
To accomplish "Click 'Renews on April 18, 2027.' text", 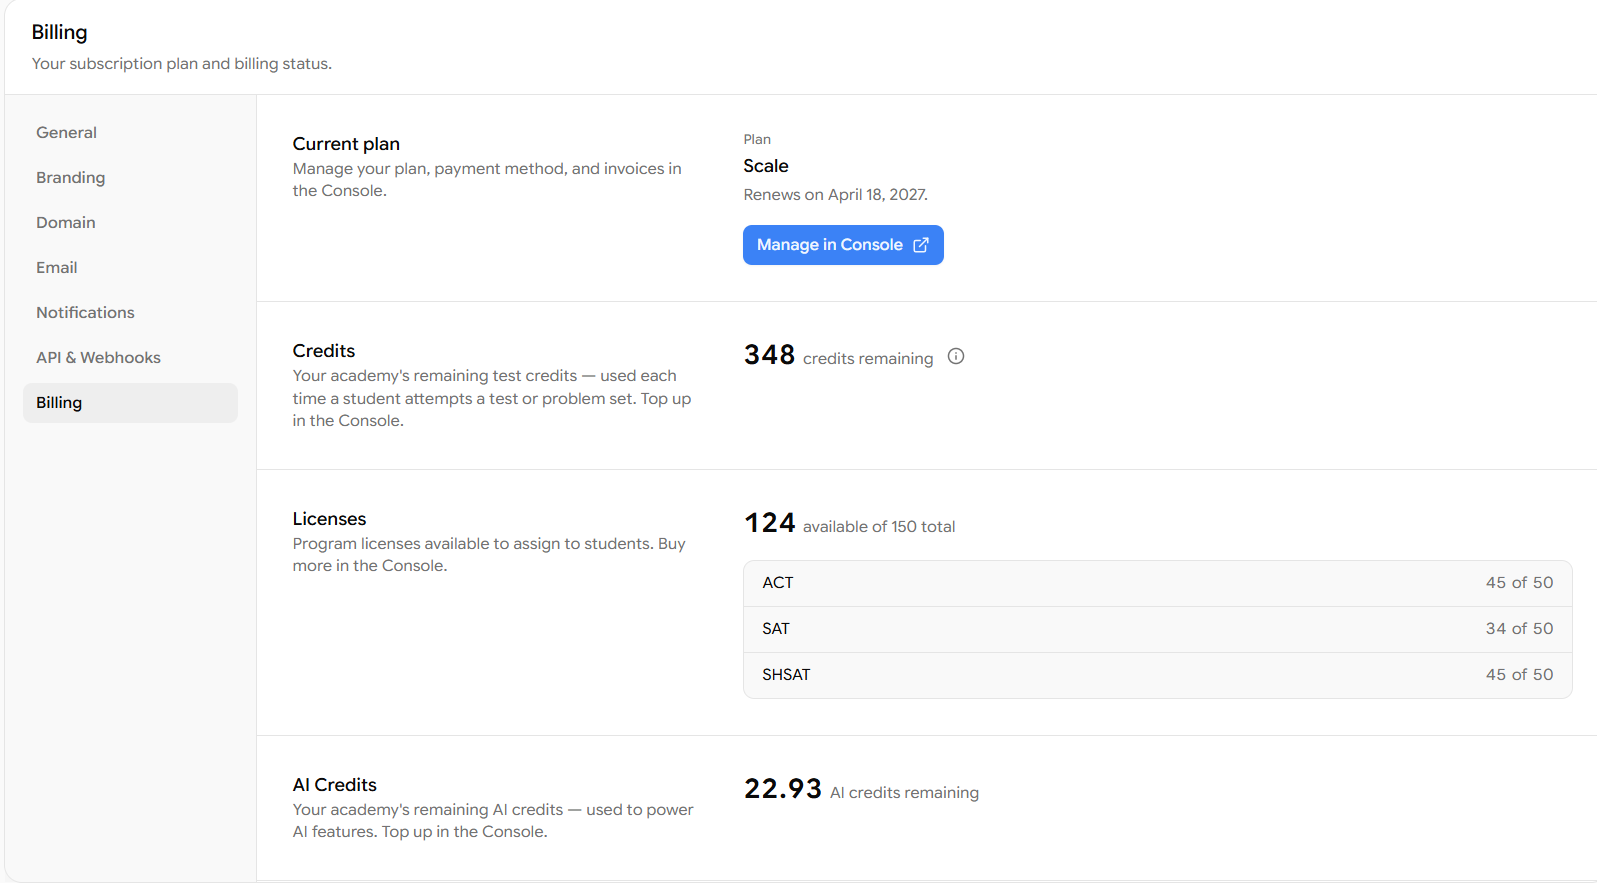I will [x=836, y=195].
